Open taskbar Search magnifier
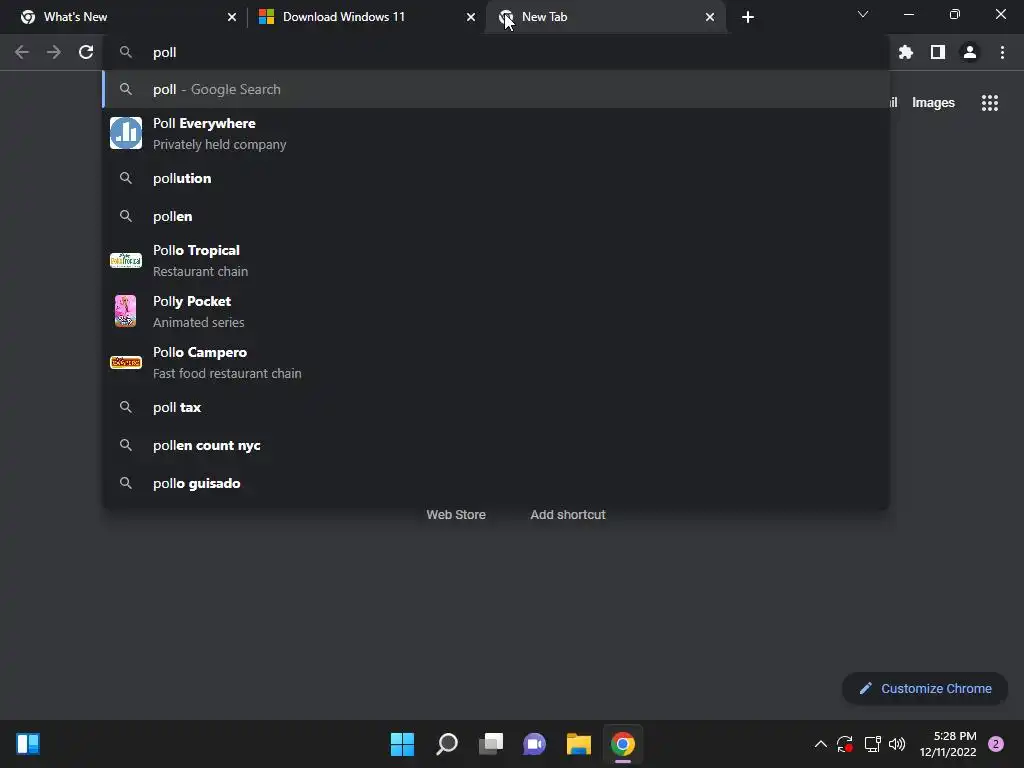Image resolution: width=1024 pixels, height=768 pixels. tap(447, 744)
